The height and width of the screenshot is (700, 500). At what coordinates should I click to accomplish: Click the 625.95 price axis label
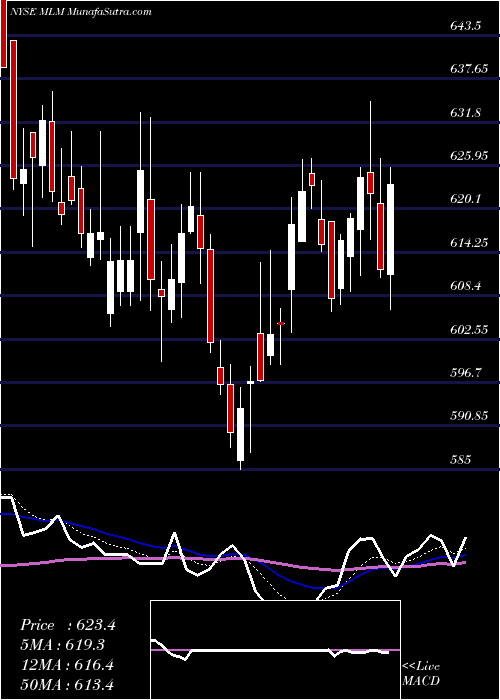click(x=468, y=155)
